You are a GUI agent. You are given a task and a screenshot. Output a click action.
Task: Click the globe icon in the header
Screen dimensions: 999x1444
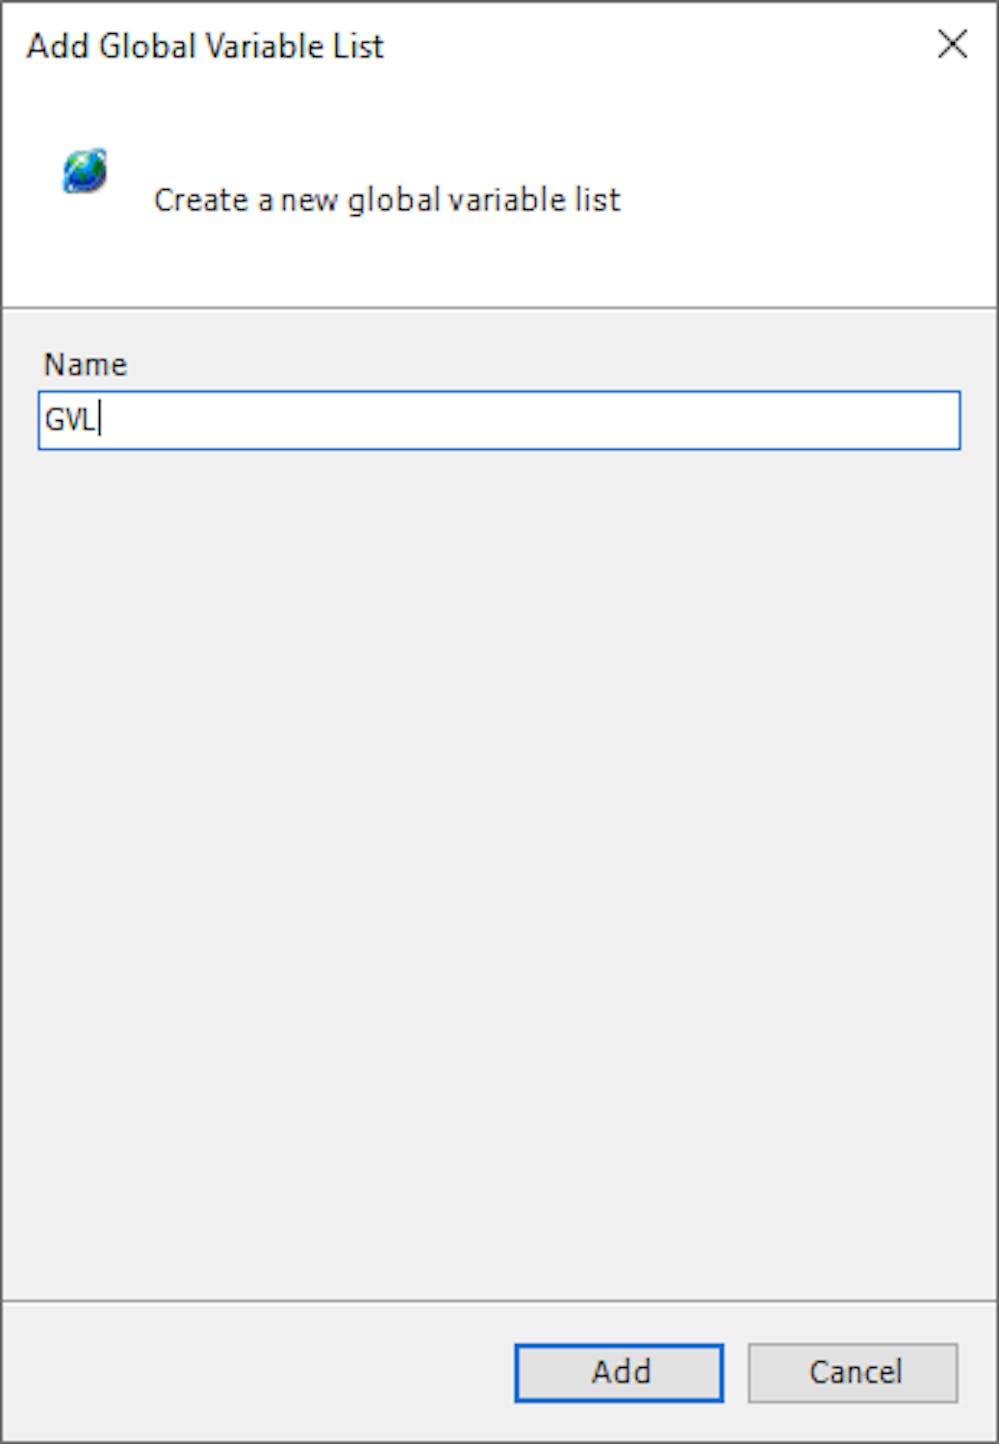[x=85, y=172]
